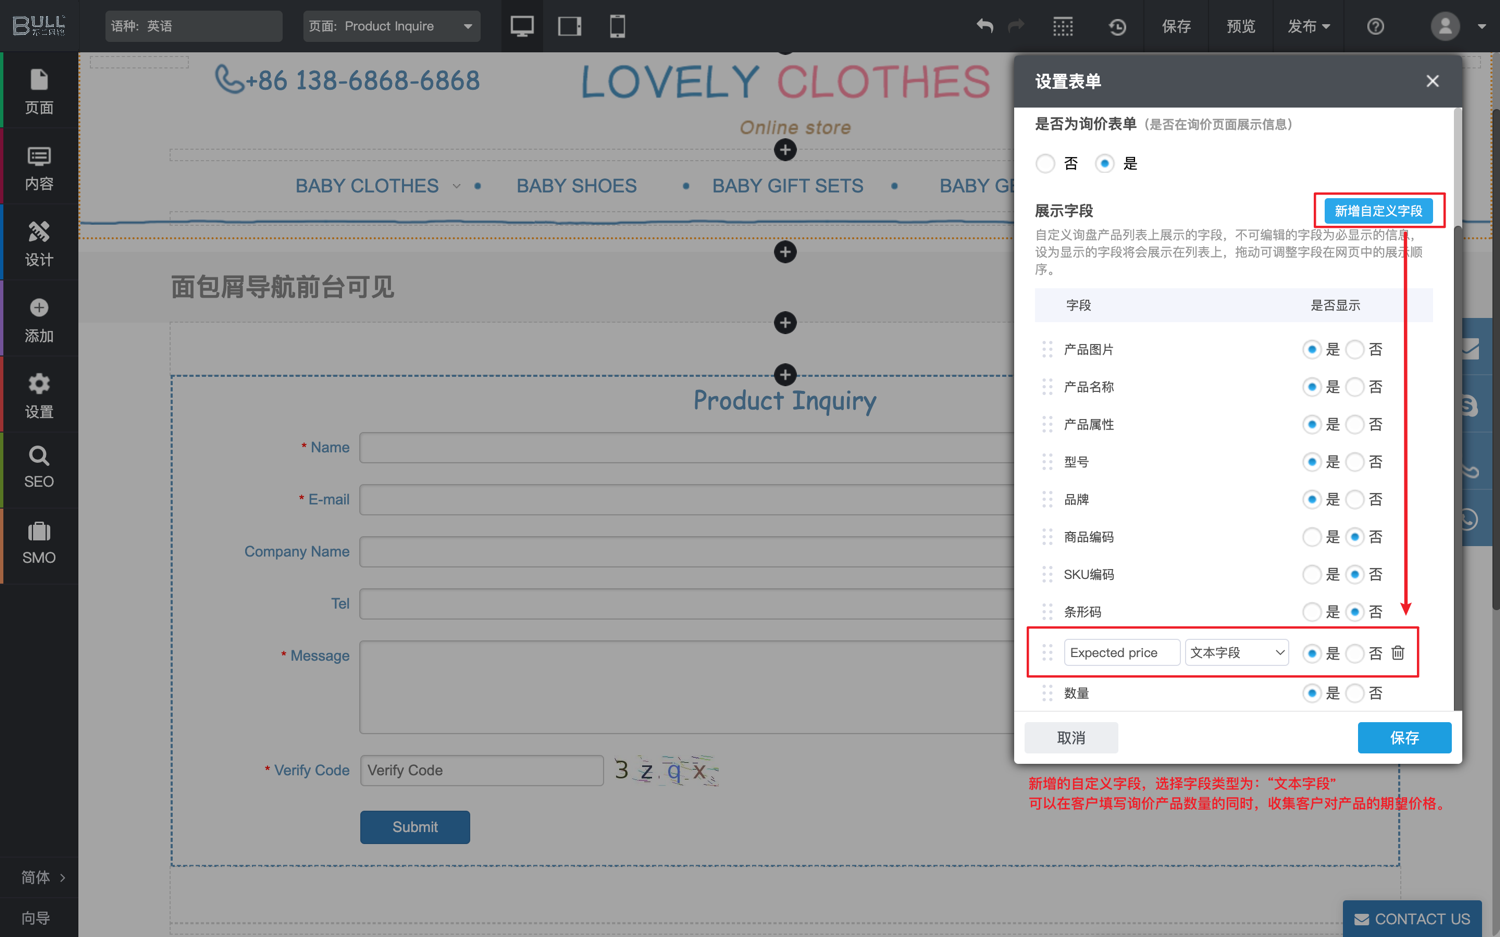Open the BABY SHOES navigation item
The height and width of the screenshot is (937, 1500).
coord(576,186)
